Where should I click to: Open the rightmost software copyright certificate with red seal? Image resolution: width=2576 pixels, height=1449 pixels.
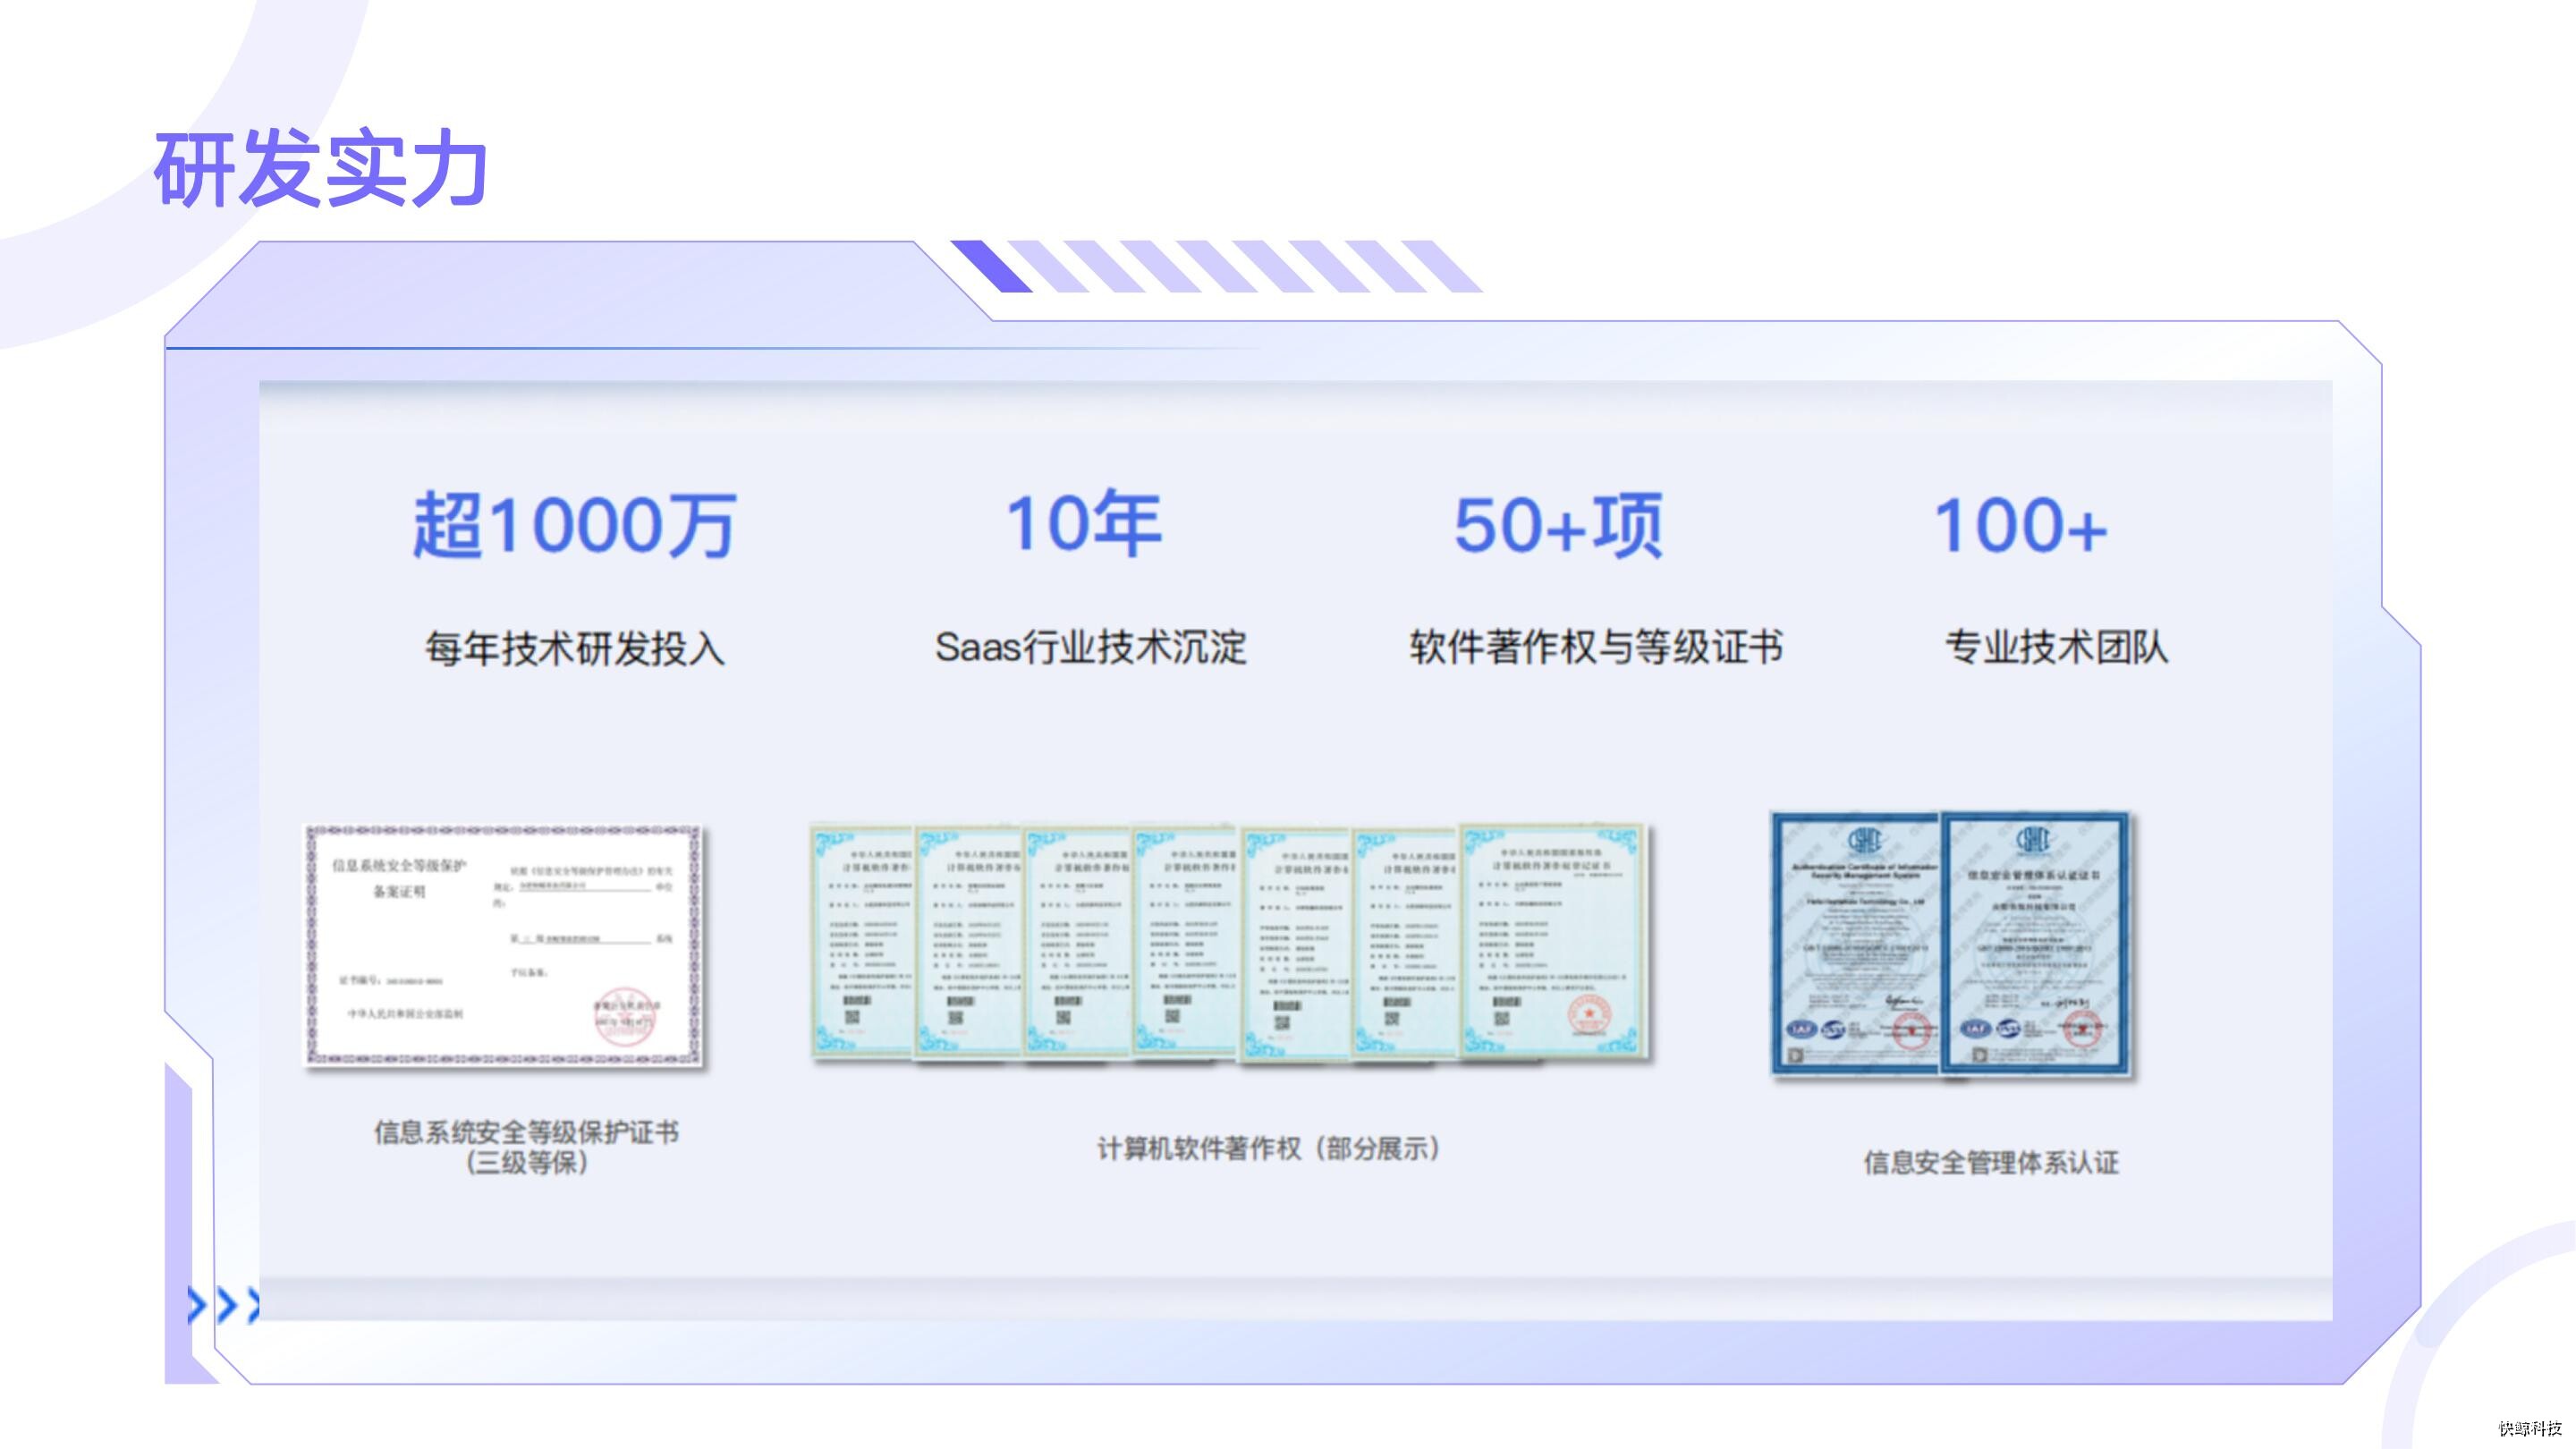coord(1552,940)
